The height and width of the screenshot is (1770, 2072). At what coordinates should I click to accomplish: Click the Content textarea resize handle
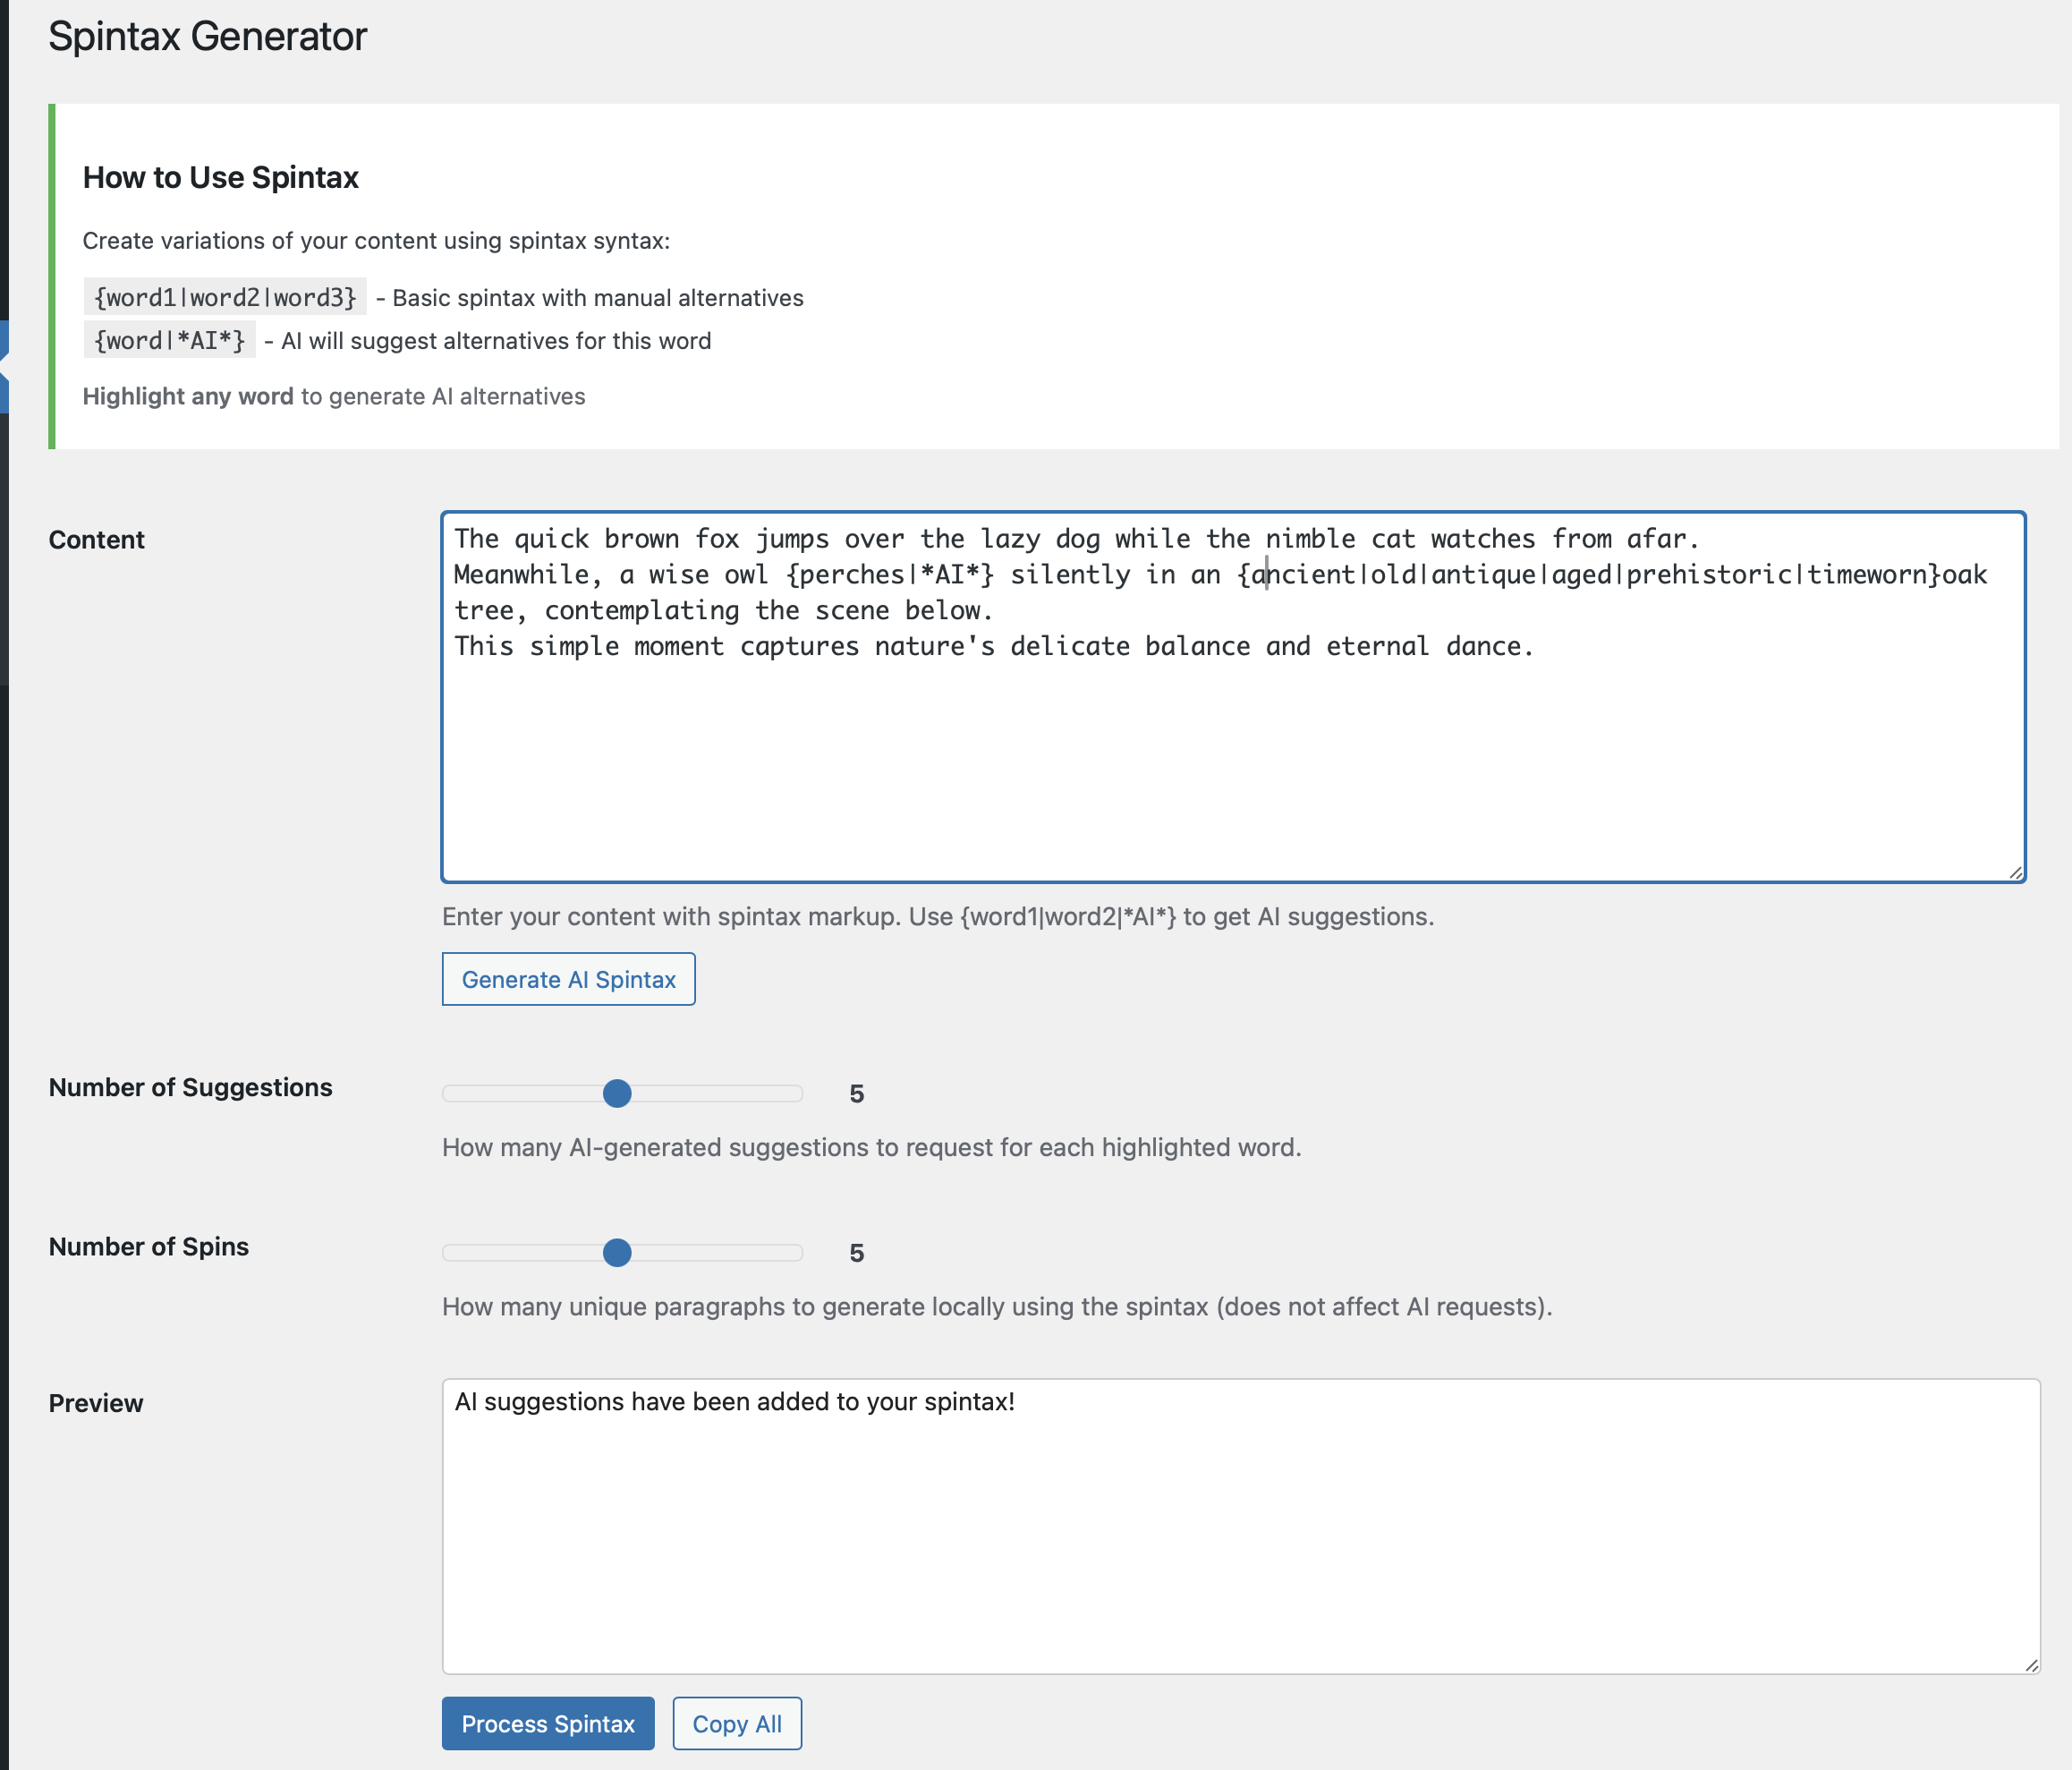[2015, 872]
